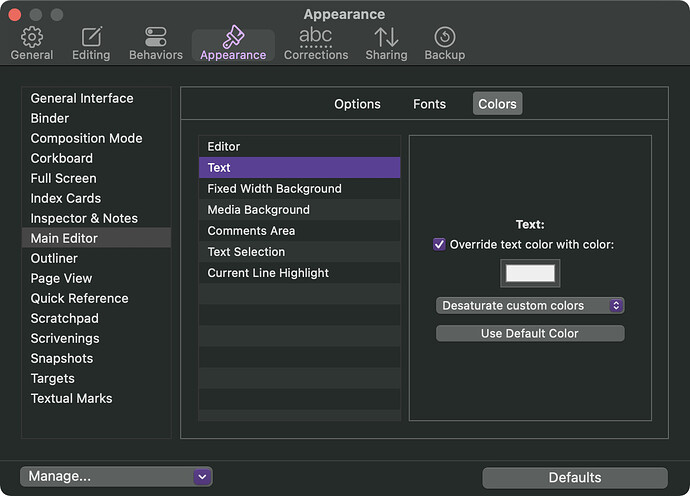
Task: Select the Appearance paintbrush icon
Action: [x=233, y=37]
